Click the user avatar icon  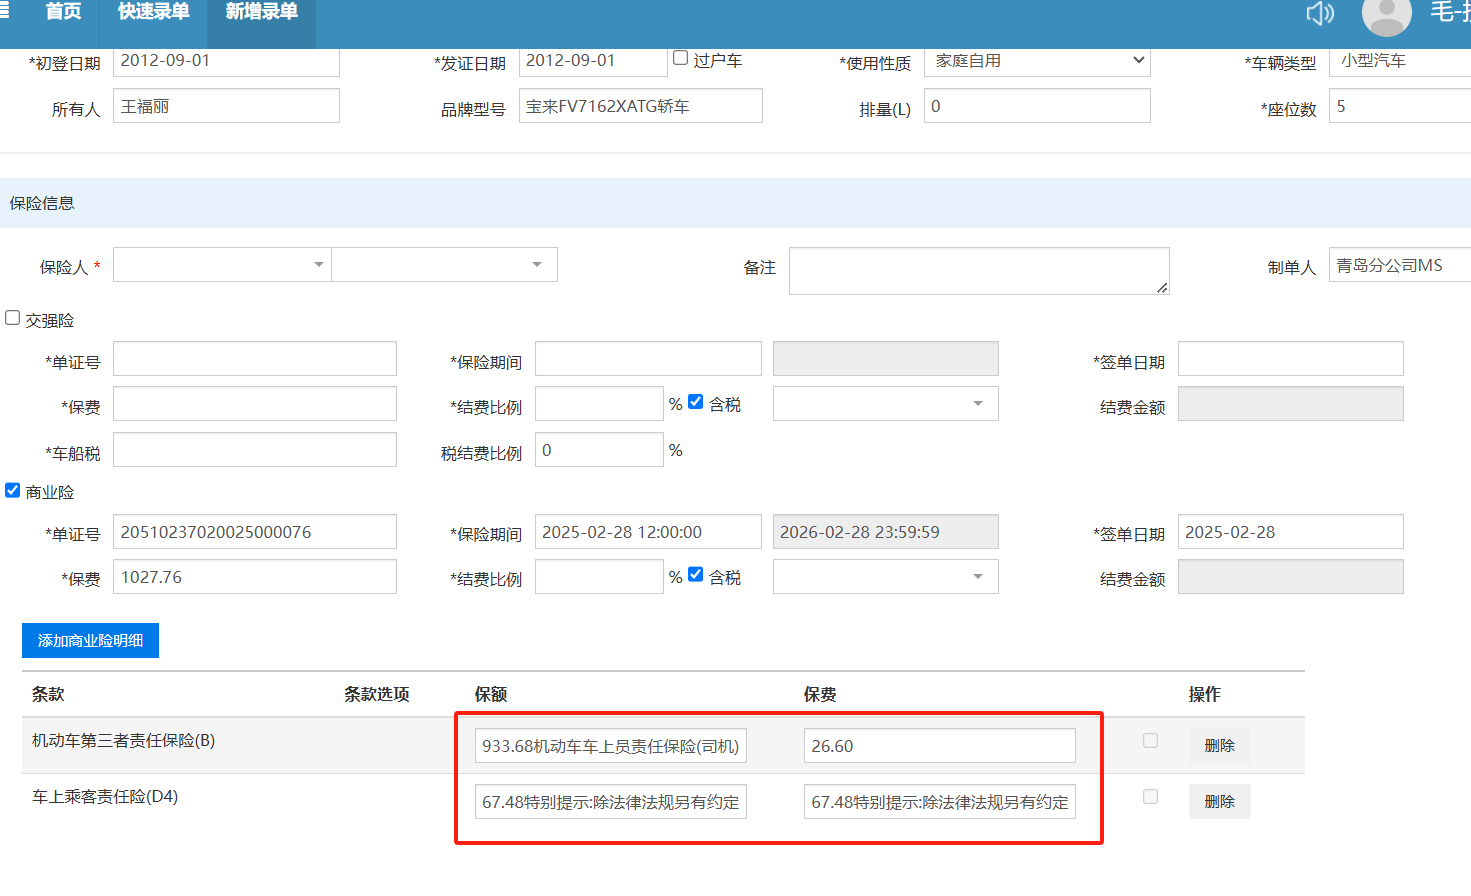pos(1386,14)
